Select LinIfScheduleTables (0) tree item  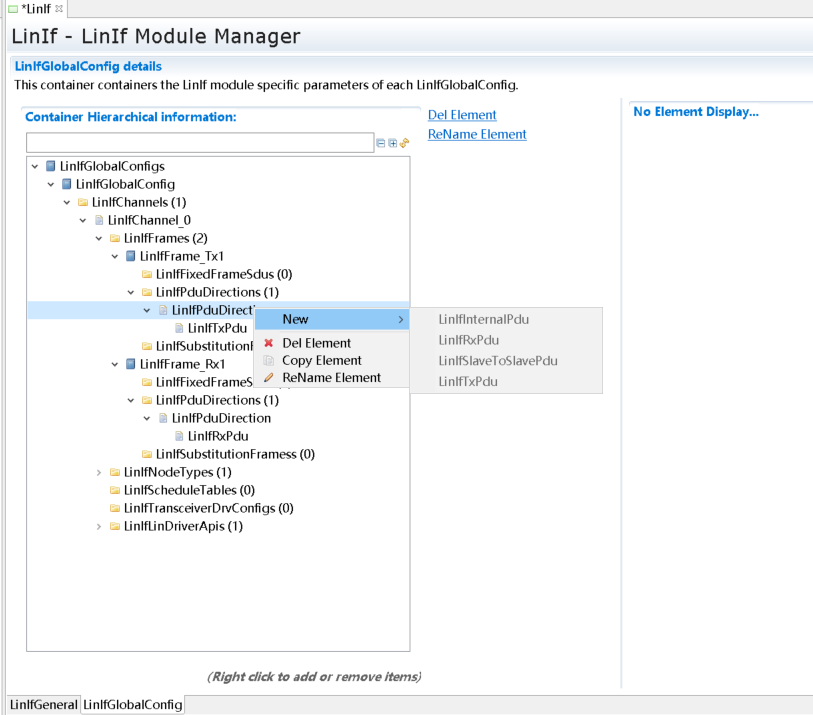click(189, 490)
